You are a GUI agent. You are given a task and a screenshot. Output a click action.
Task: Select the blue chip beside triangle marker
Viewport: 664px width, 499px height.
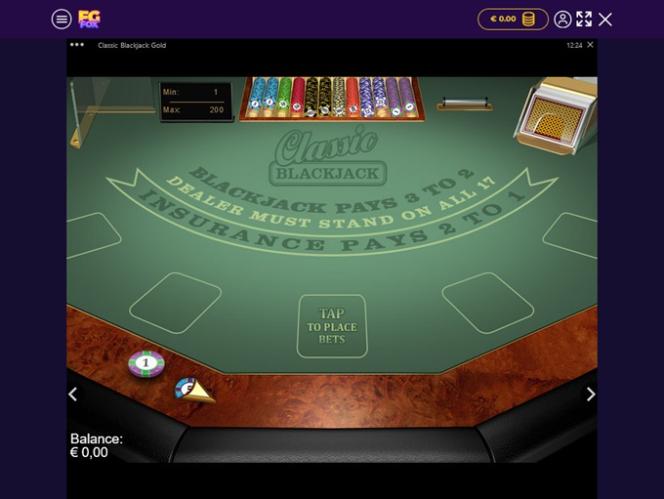pos(185,388)
